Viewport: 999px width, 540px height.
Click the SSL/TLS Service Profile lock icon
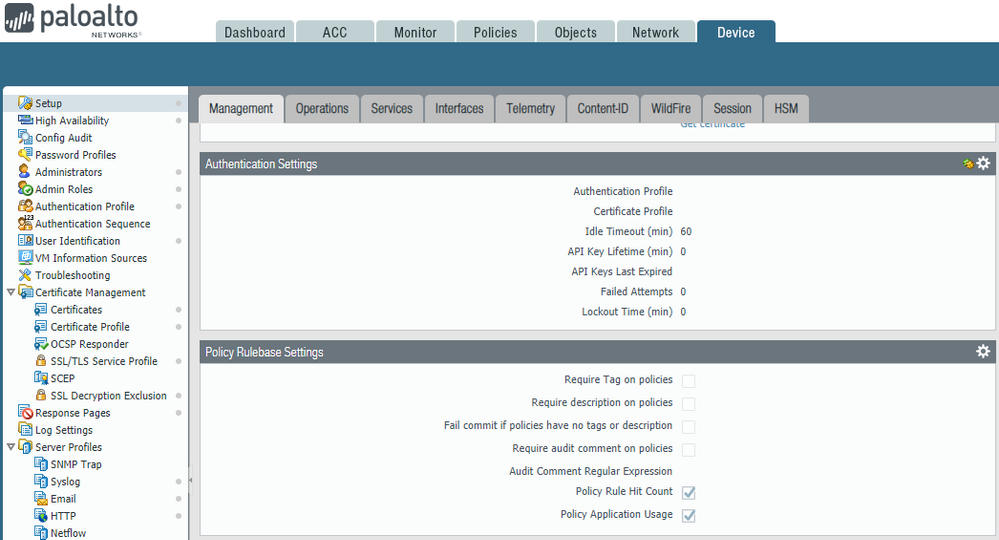click(41, 361)
